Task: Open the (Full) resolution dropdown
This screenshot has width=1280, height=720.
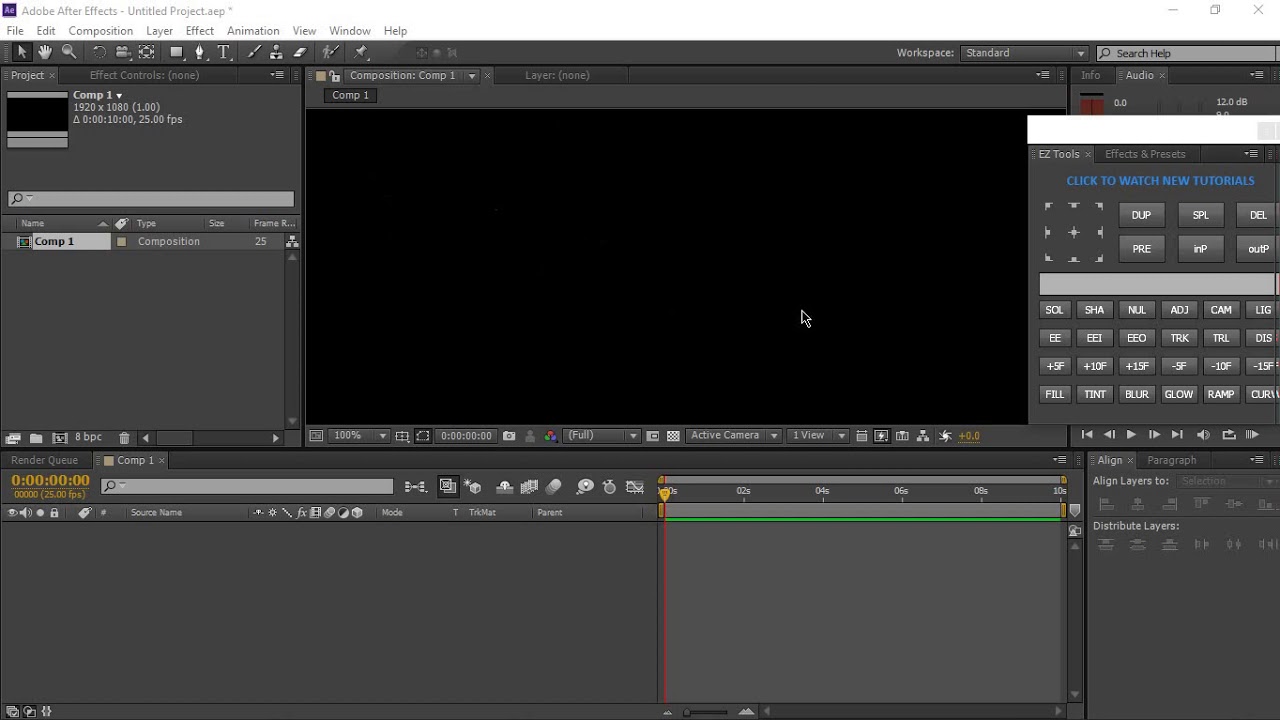Action: (602, 436)
